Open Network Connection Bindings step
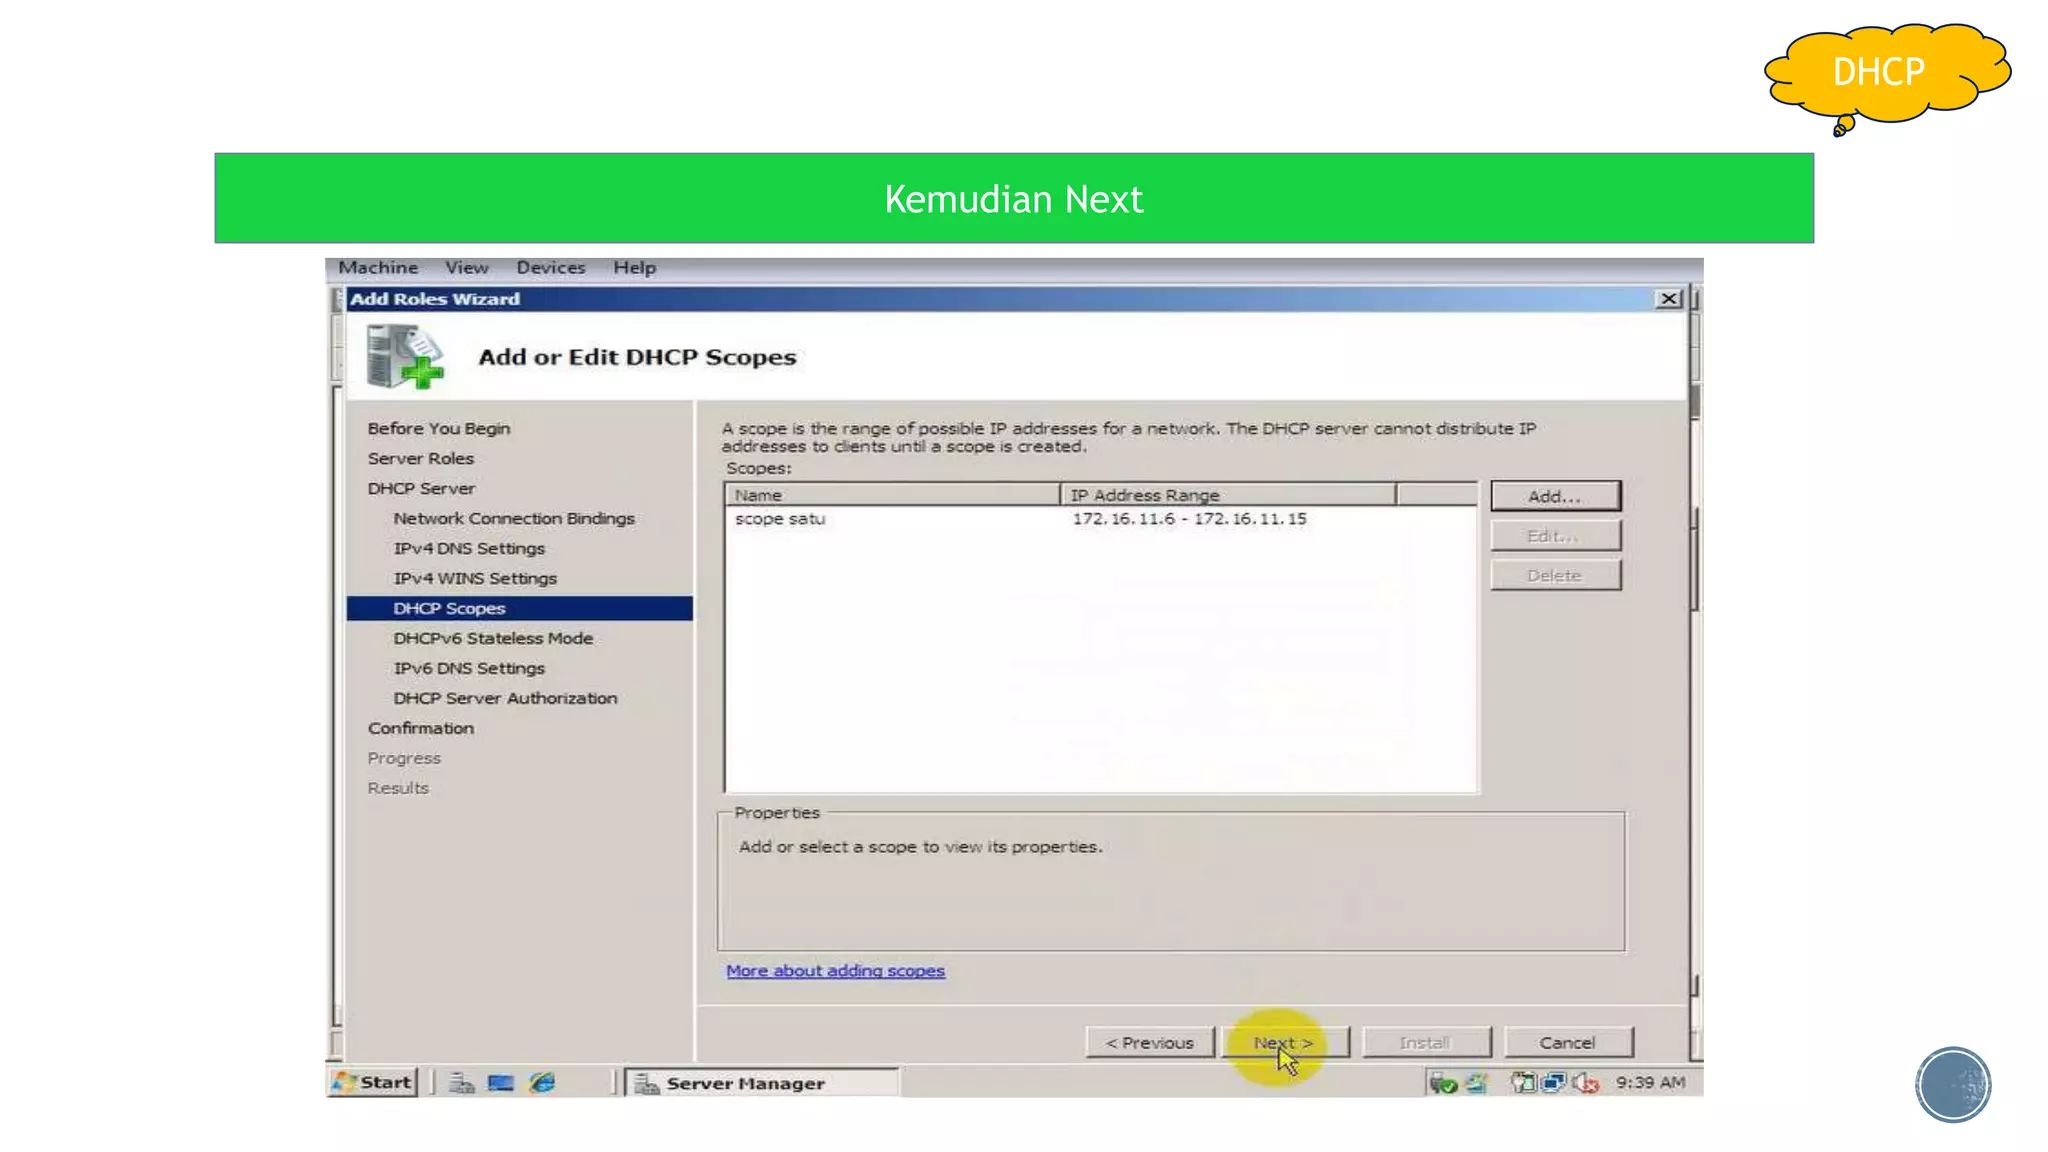 pos(514,518)
